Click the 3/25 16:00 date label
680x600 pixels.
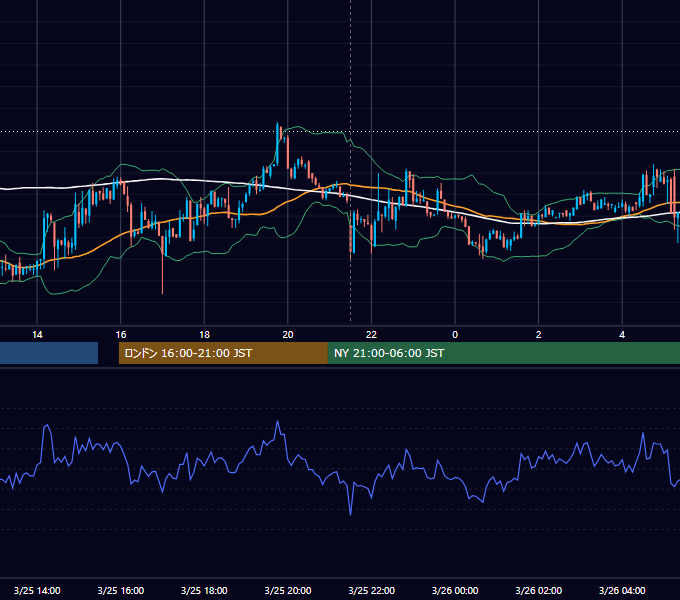click(x=121, y=590)
